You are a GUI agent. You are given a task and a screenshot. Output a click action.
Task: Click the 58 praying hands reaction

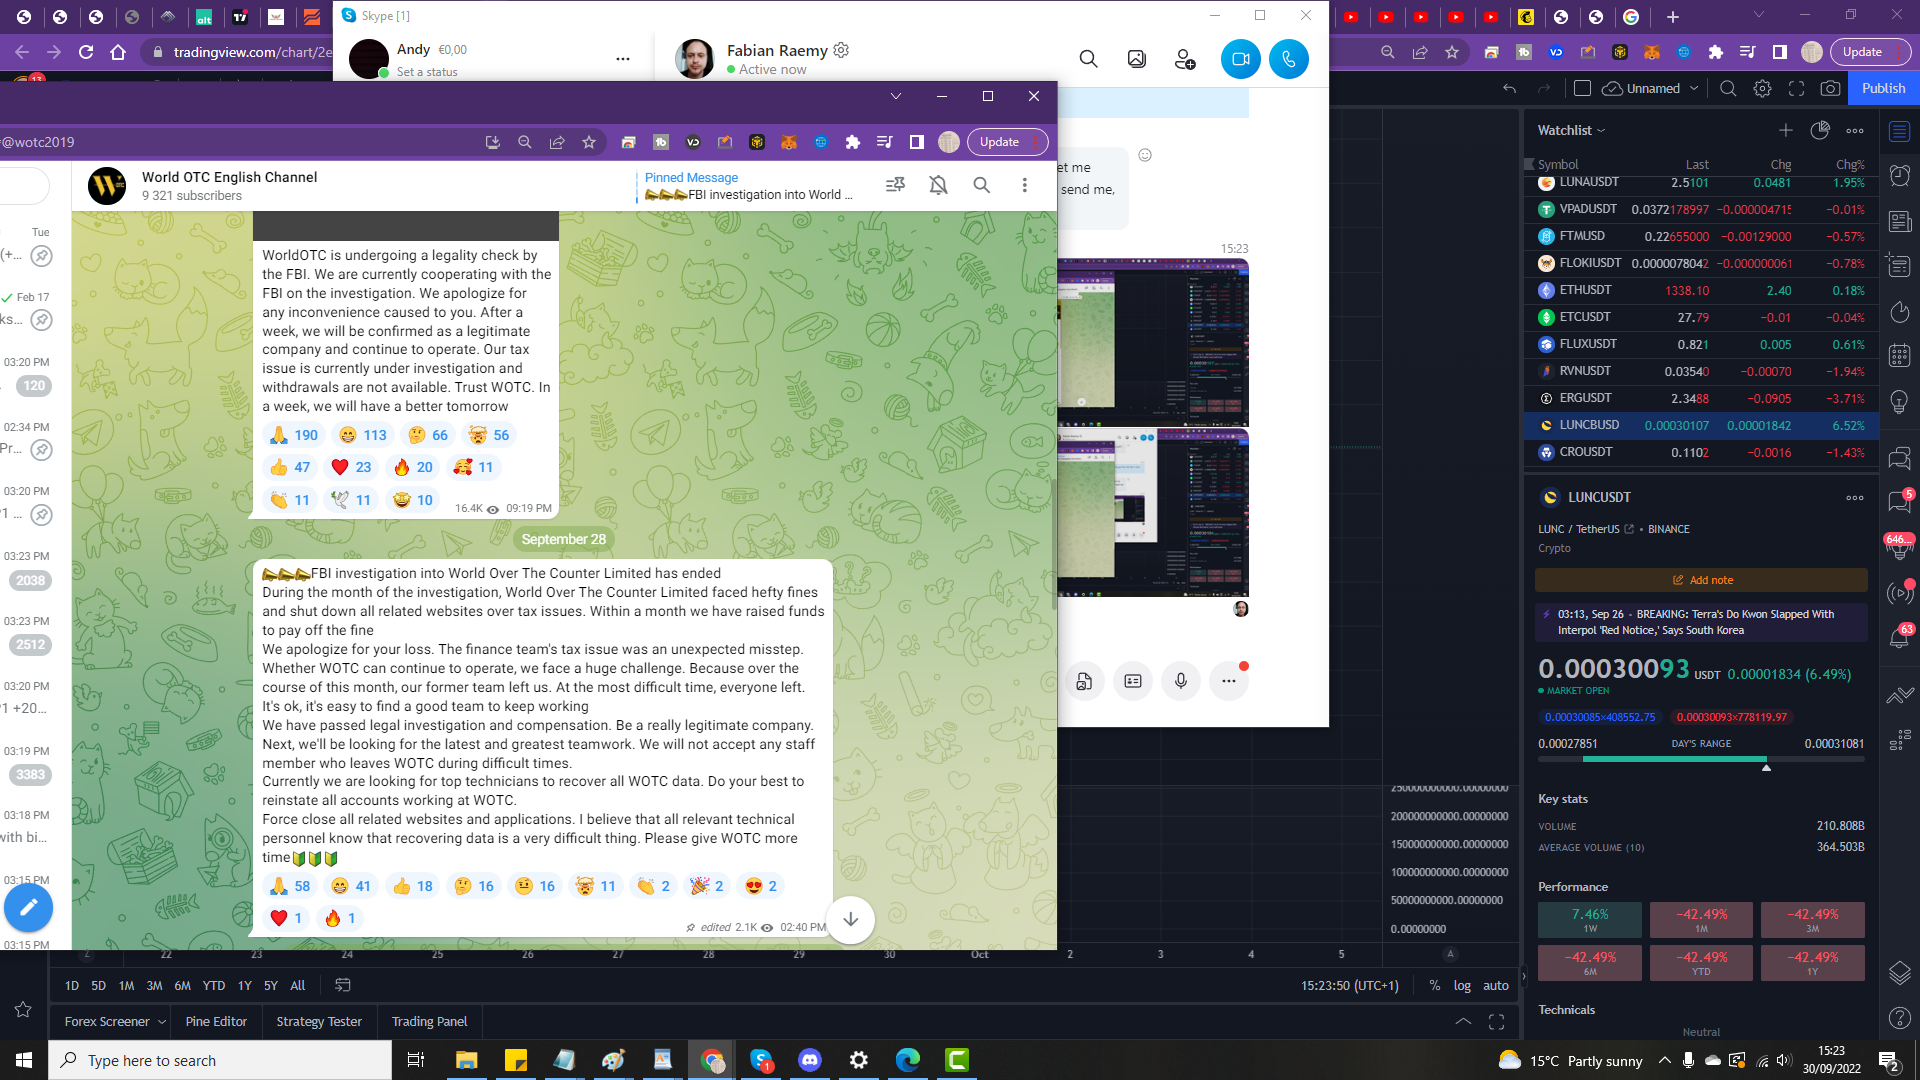(290, 886)
